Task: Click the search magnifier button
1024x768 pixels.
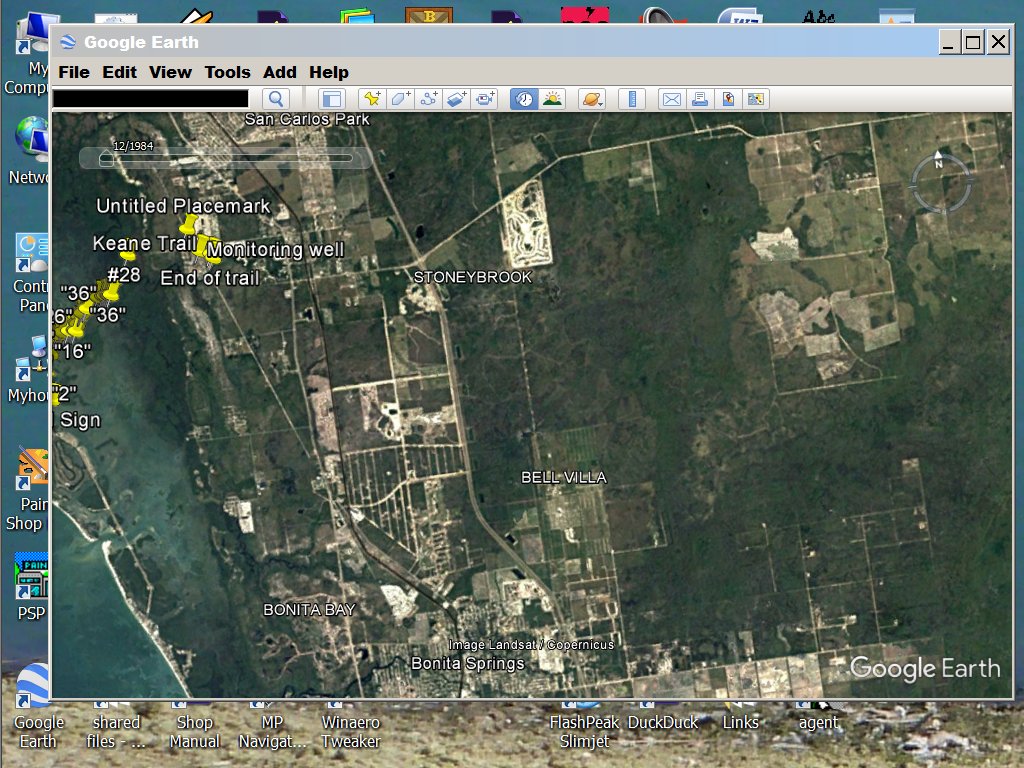Action: tap(276, 98)
